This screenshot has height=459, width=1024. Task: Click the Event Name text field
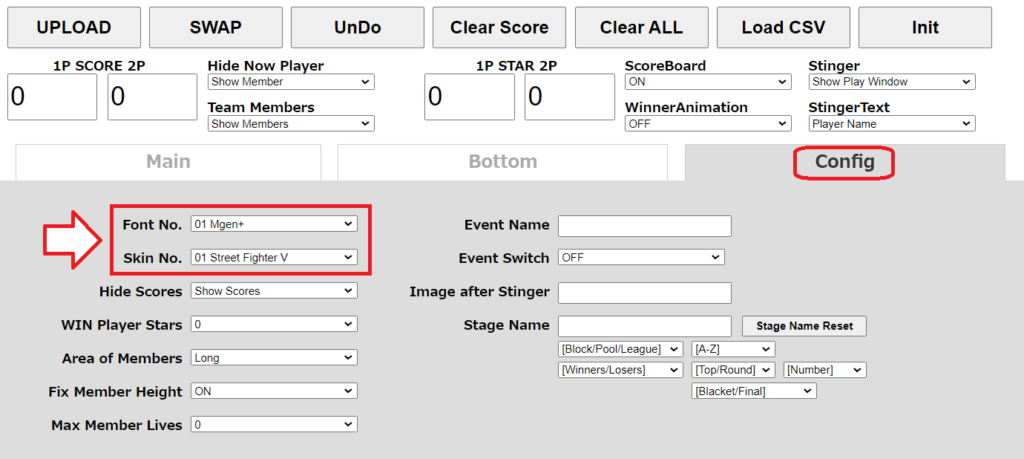tap(645, 226)
